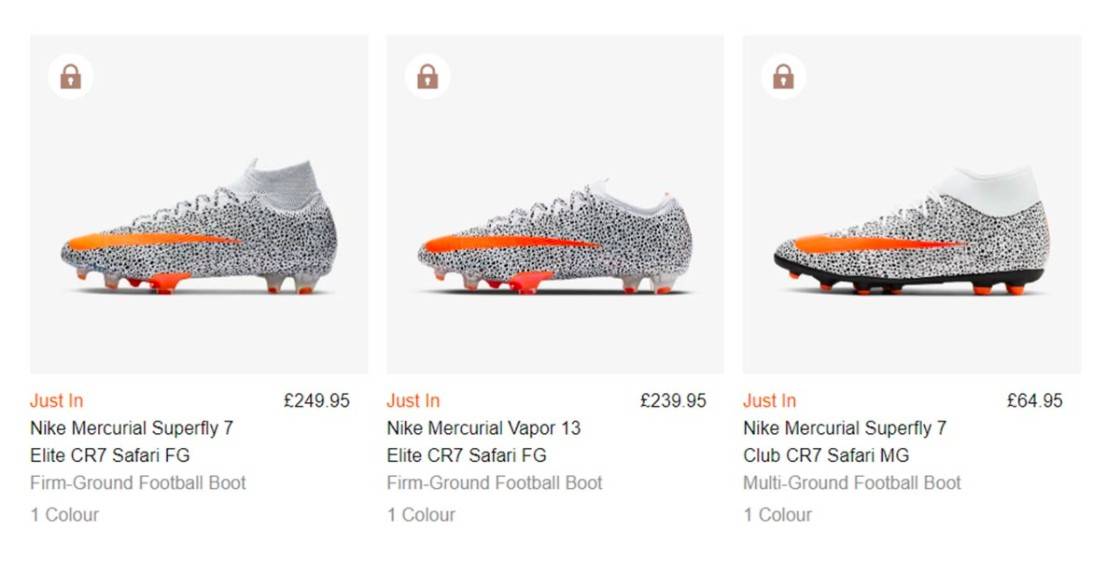
Task: Click lock icon on Vapor 13 Elite card
Action: click(x=427, y=76)
